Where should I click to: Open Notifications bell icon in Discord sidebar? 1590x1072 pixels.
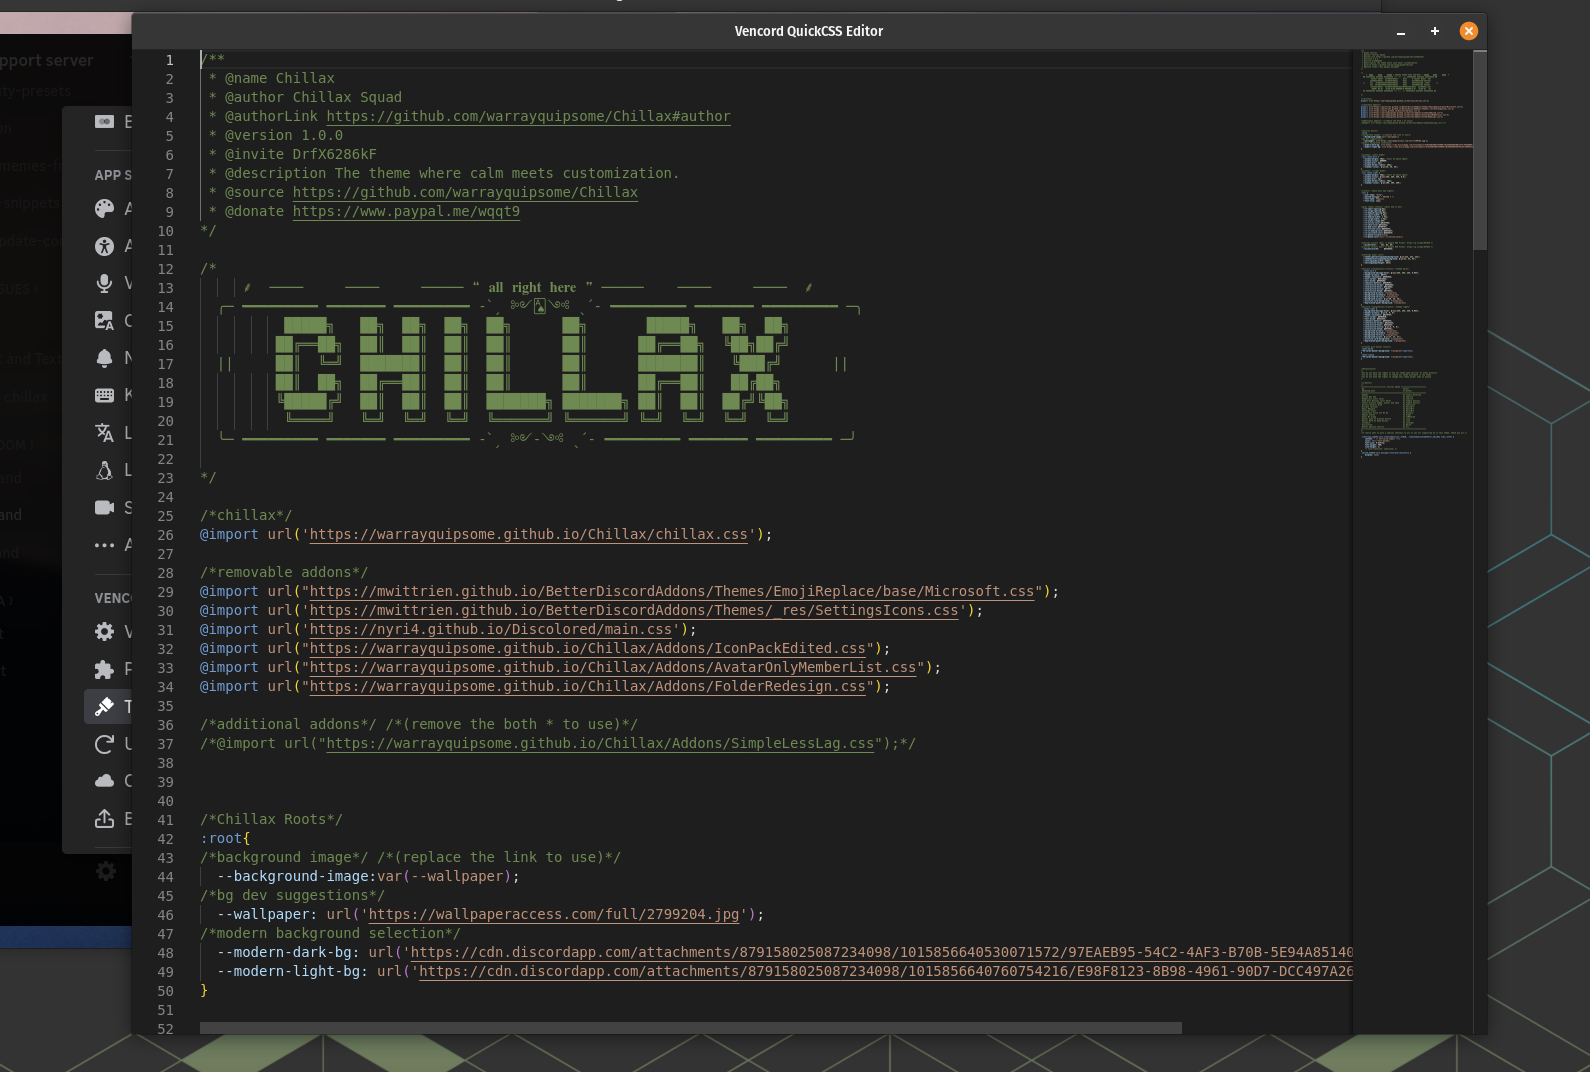coord(104,358)
